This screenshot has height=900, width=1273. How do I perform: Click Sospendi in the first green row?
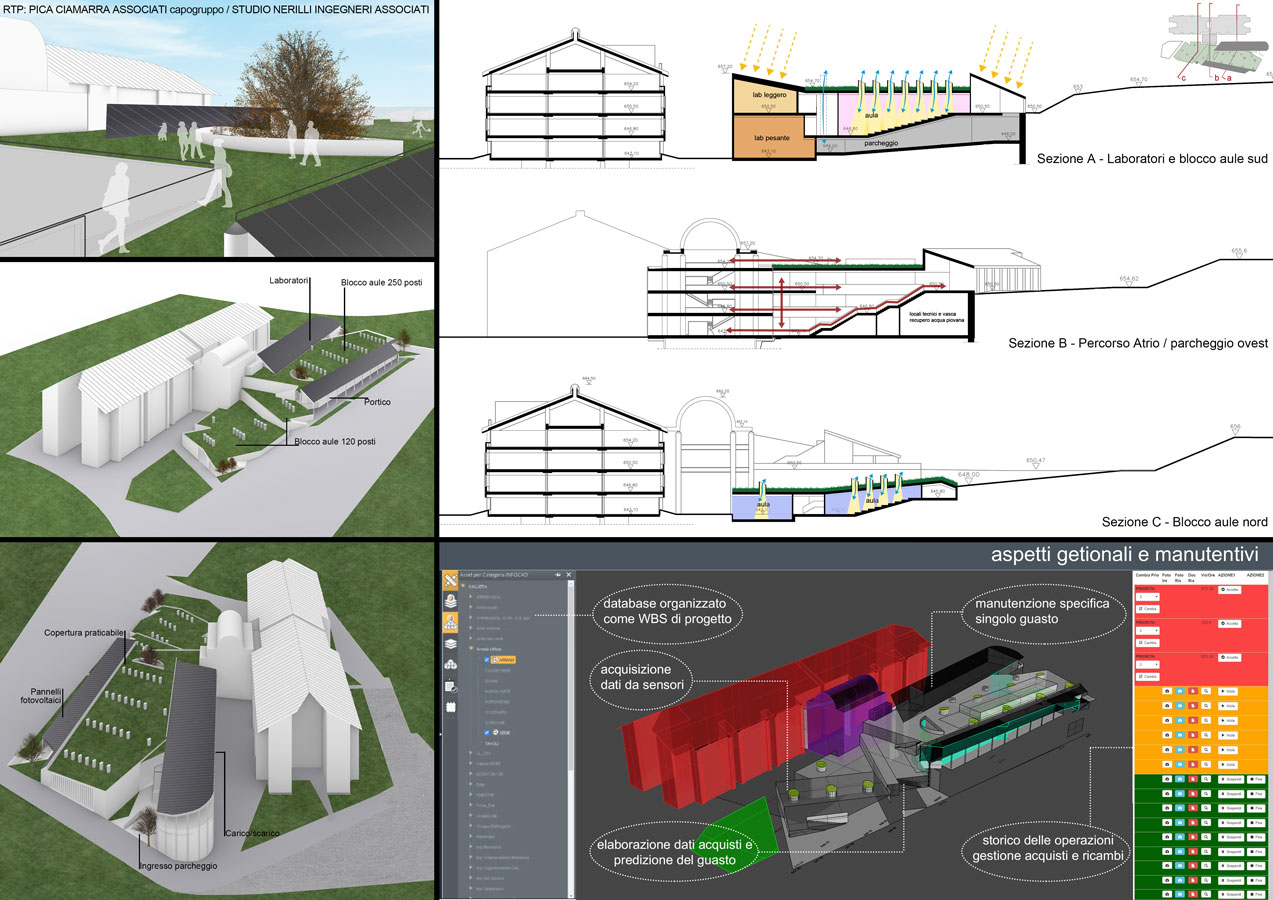tap(1231, 779)
